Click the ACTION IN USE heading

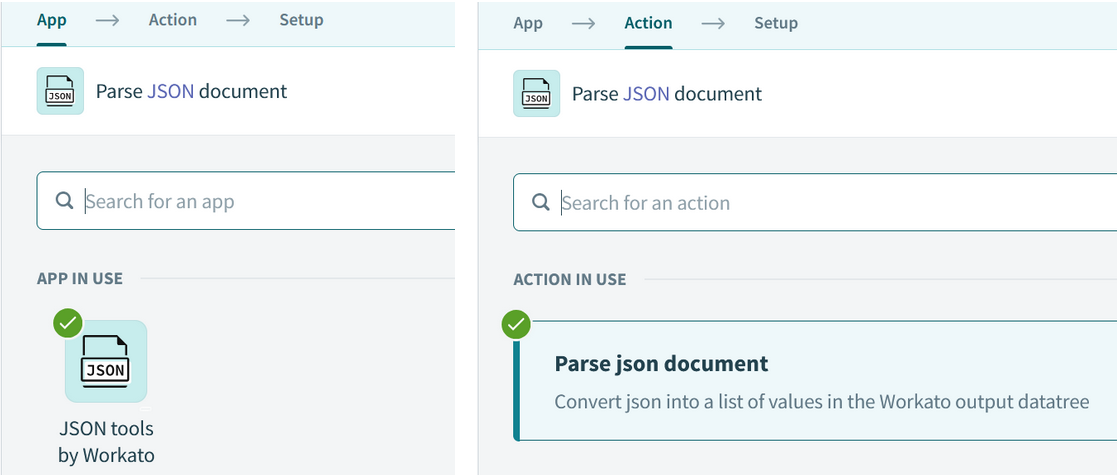[x=570, y=279]
